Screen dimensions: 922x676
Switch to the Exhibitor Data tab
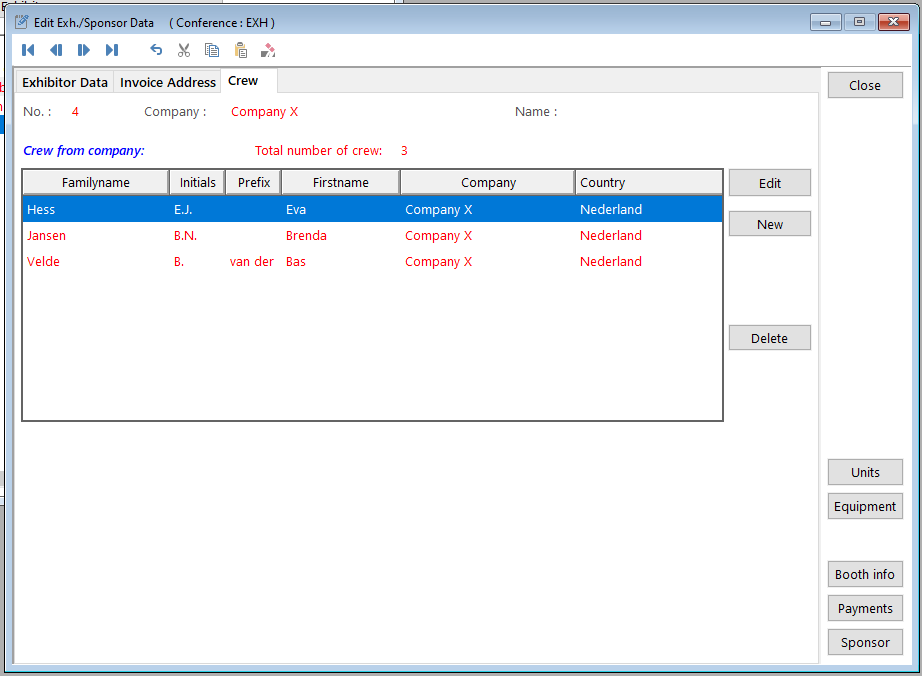65,82
